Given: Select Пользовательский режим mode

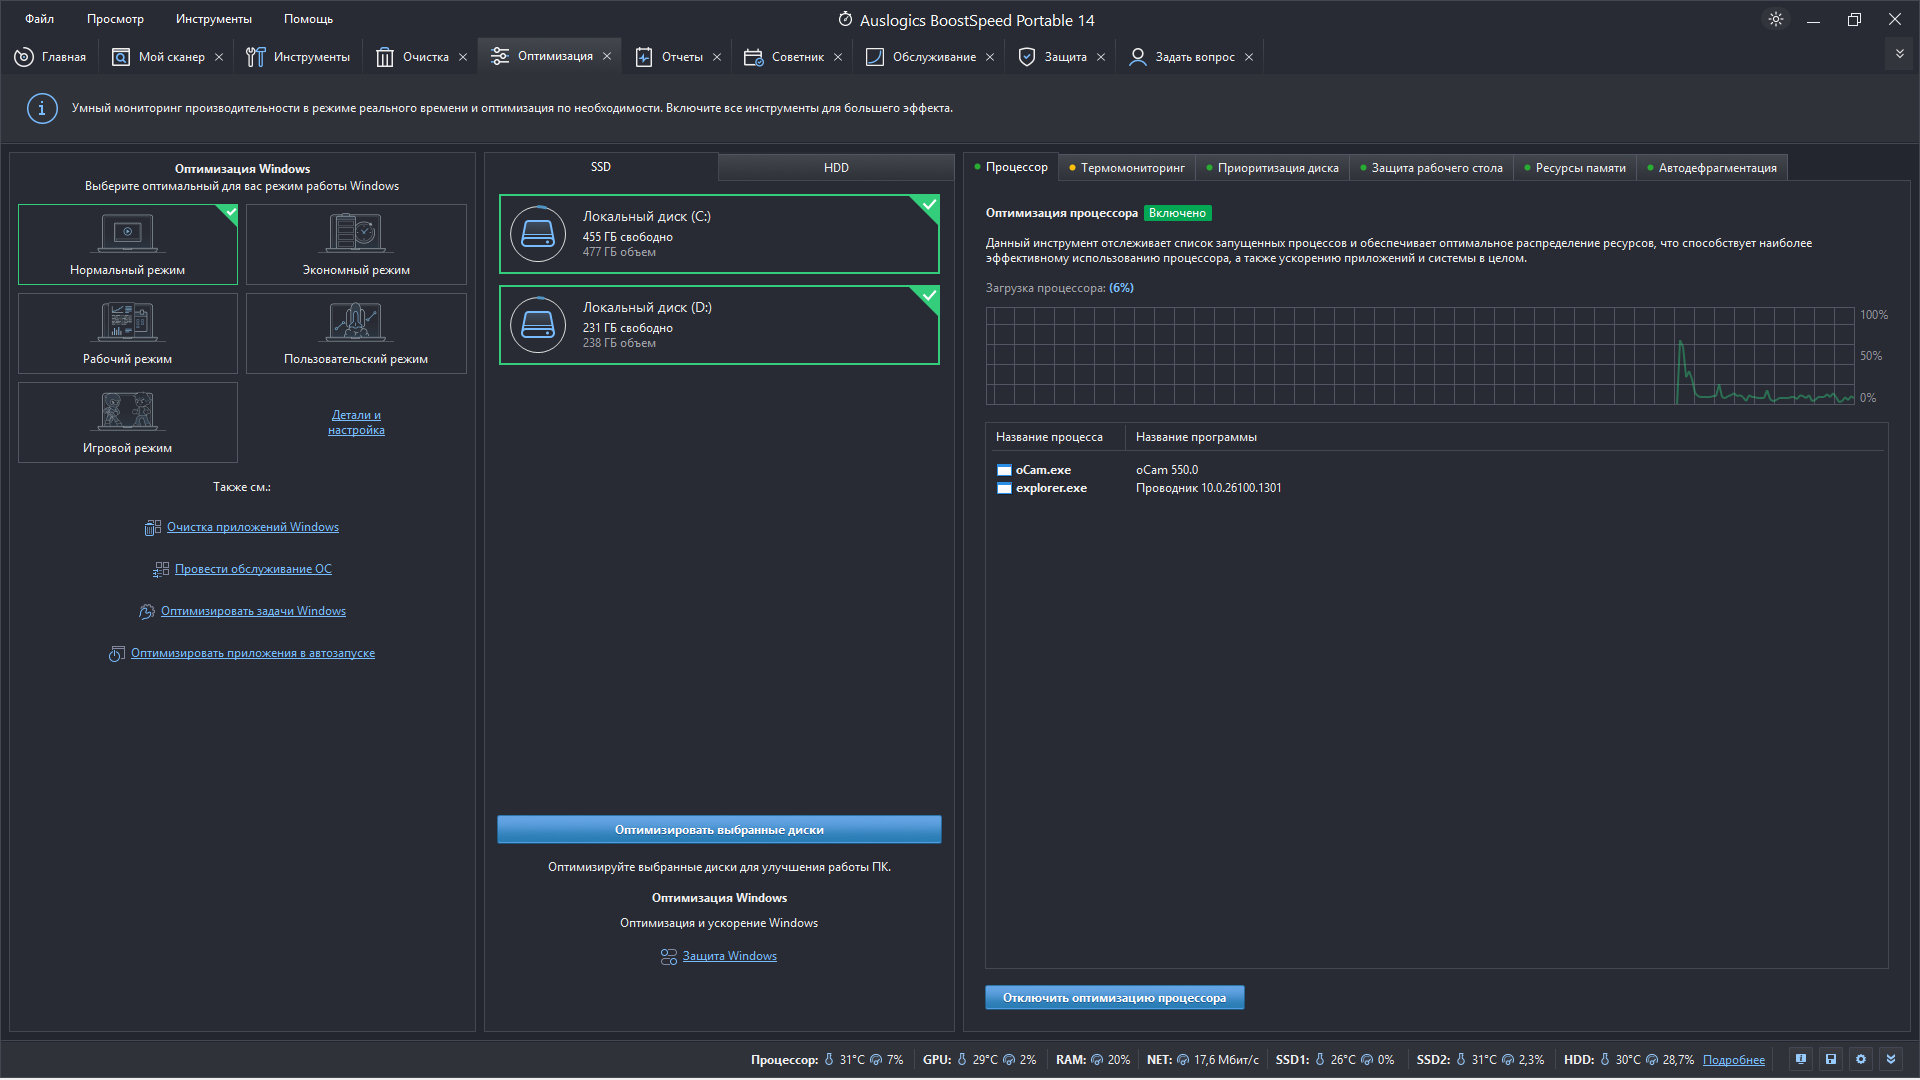Looking at the screenshot, I should [356, 333].
